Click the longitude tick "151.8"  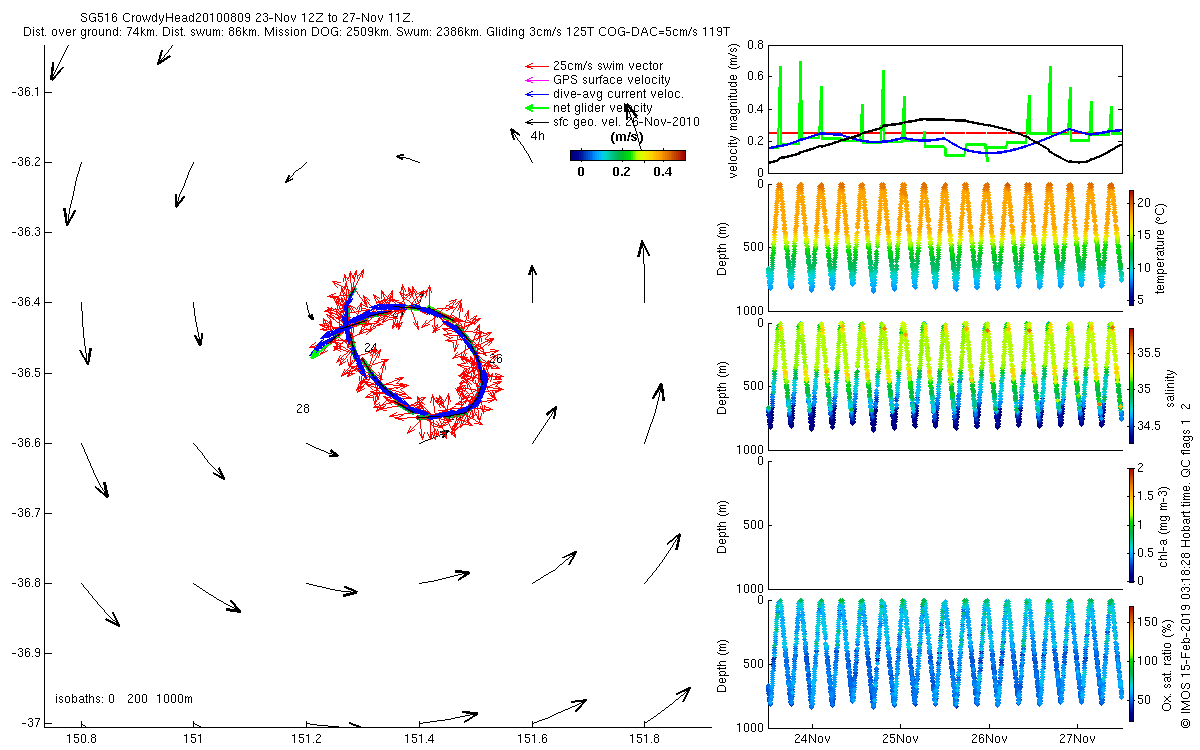[645, 739]
